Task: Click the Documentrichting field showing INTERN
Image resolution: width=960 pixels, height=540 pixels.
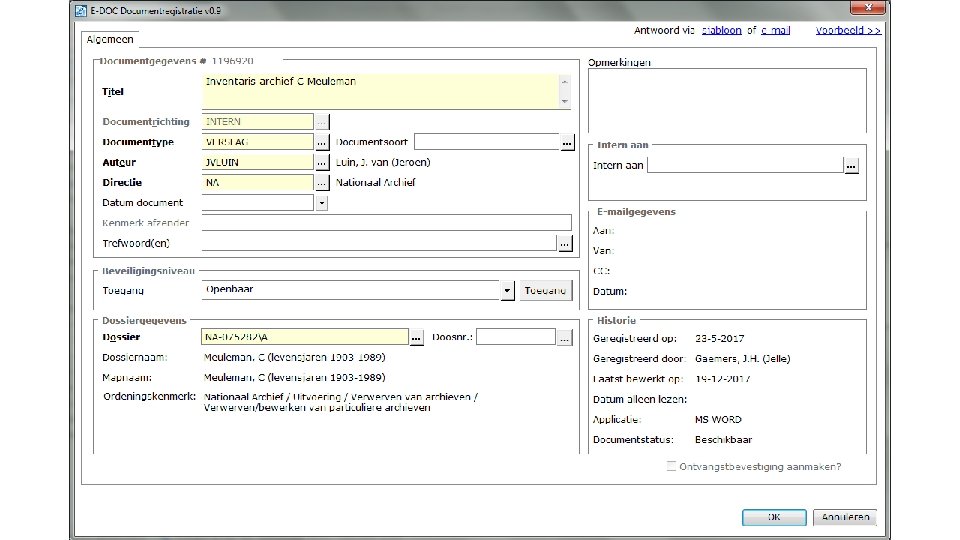Action: coord(258,122)
